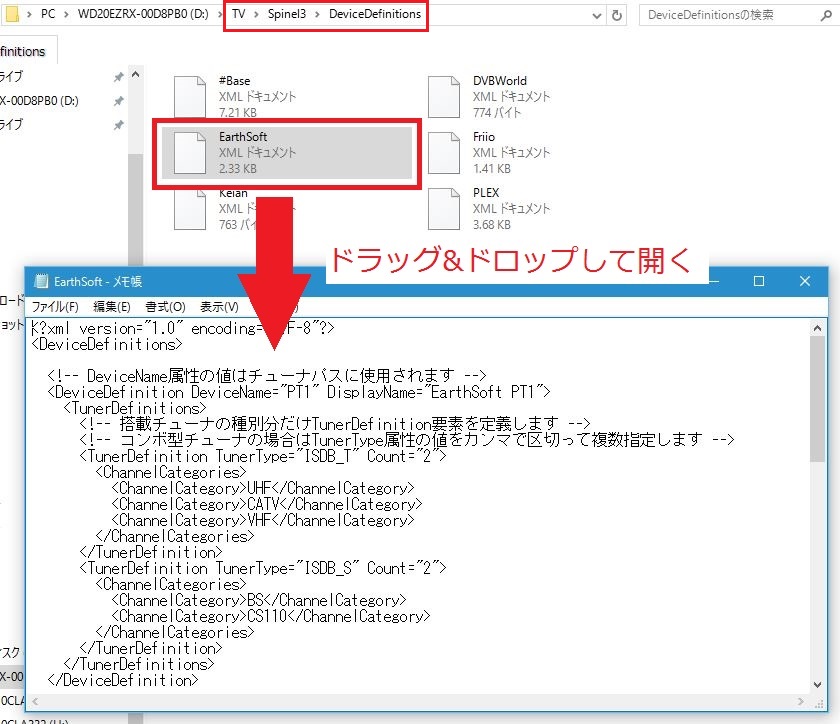
Task: Click Notepad horizontal scrollbar left arrow
Action: [x=35, y=701]
